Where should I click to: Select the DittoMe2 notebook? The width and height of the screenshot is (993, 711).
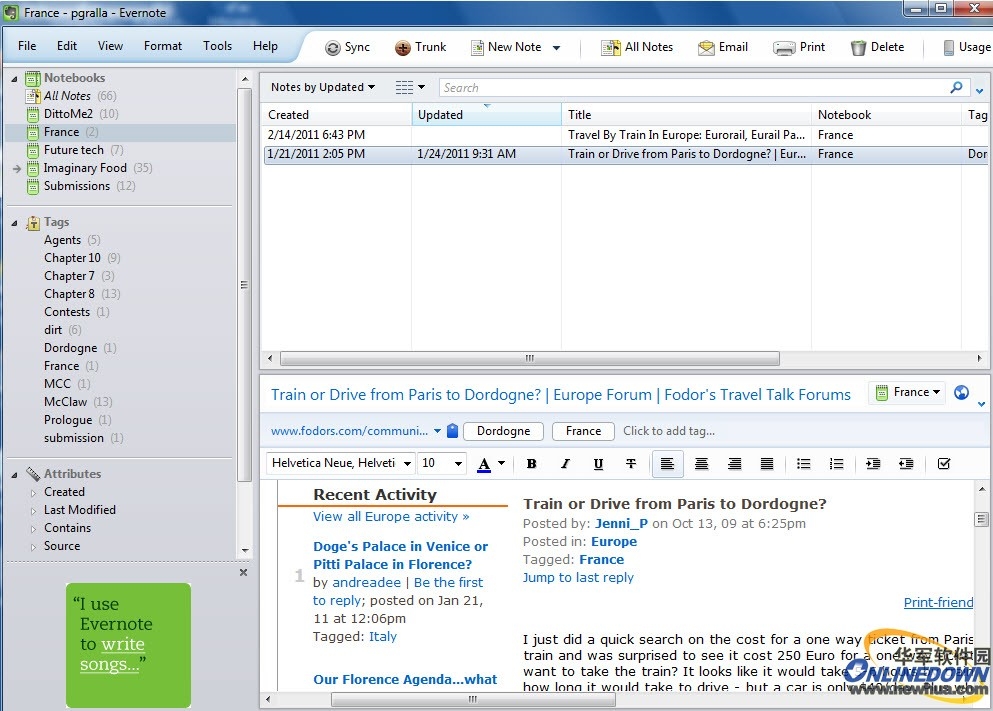(x=68, y=114)
